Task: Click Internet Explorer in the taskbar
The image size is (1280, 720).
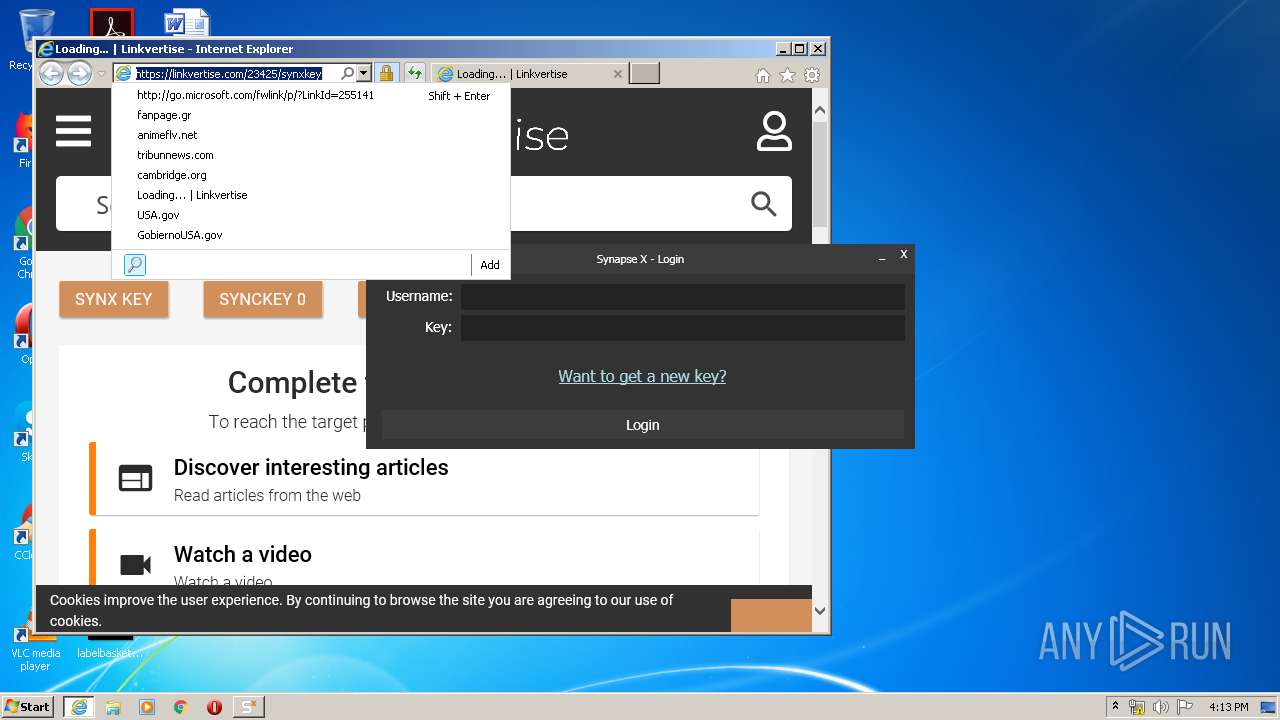Action: [x=79, y=706]
